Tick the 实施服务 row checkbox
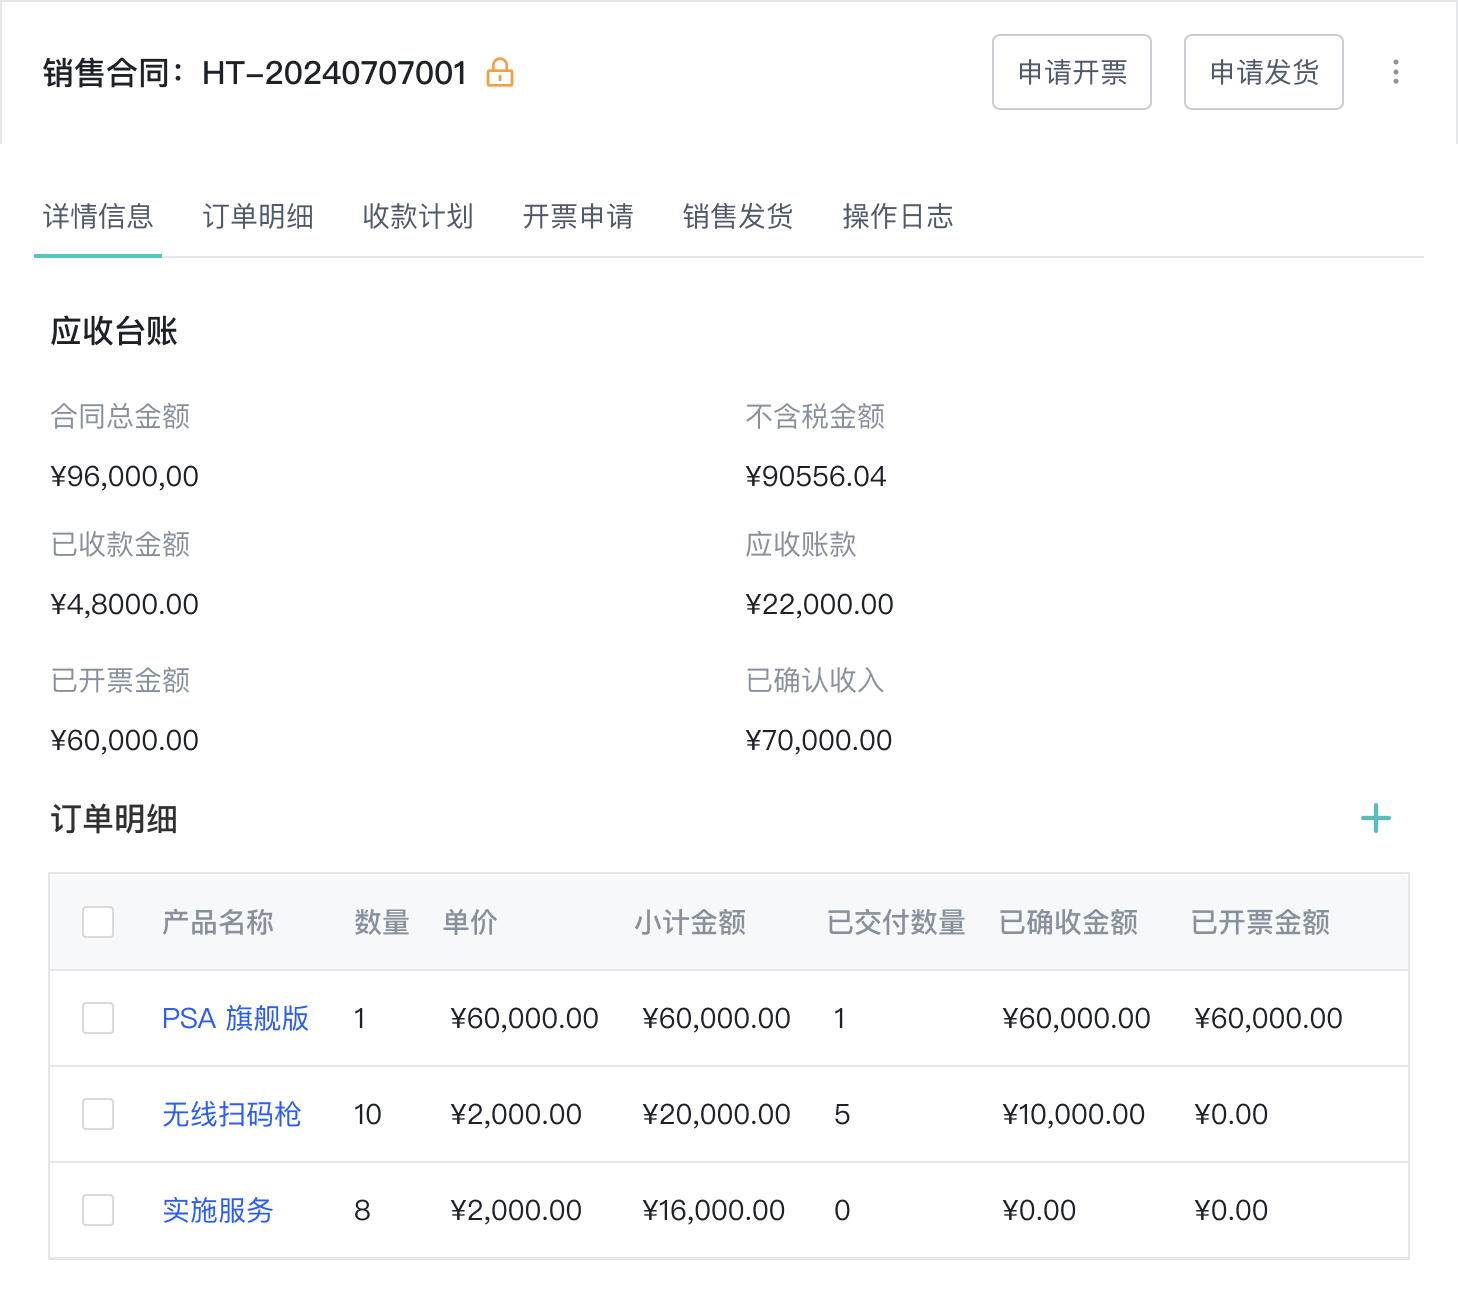 tap(98, 1210)
